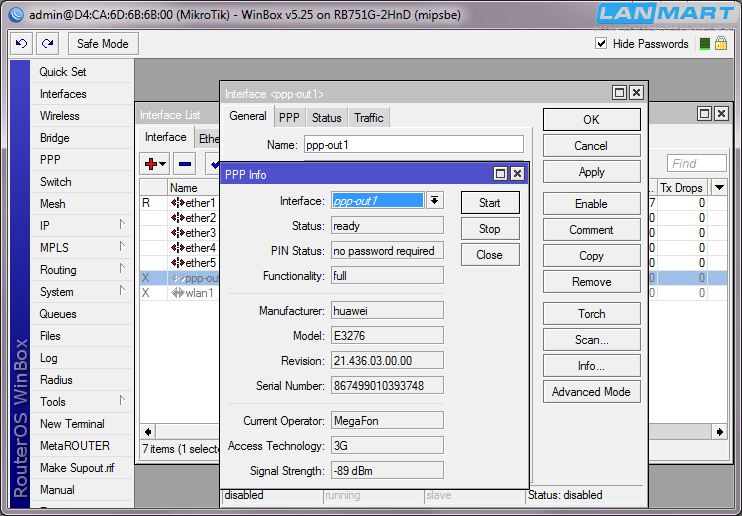Switch to the PPP tab
This screenshot has width=742, height=516.
tap(289, 118)
